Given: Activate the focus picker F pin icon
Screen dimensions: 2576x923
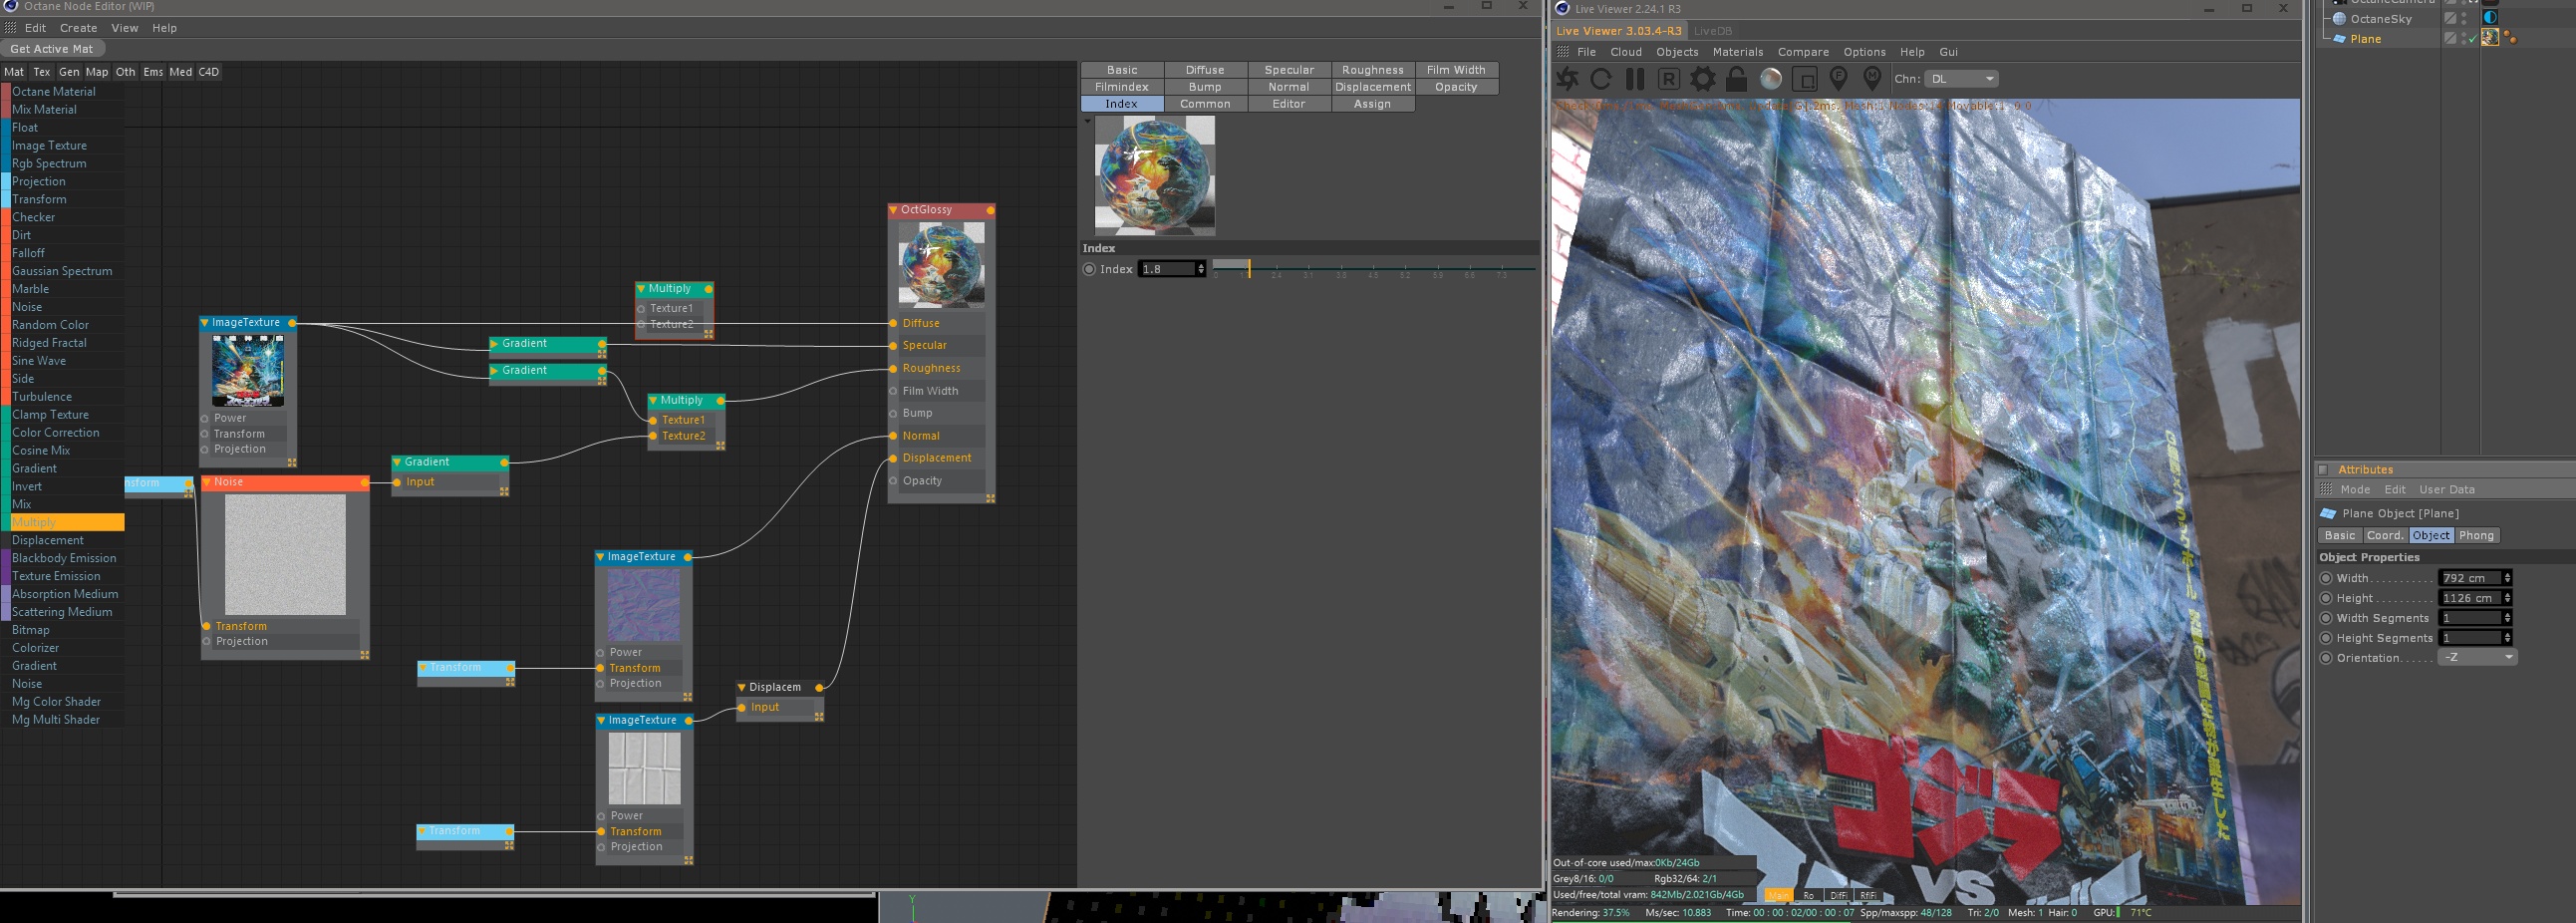Looking at the screenshot, I should tap(1838, 78).
